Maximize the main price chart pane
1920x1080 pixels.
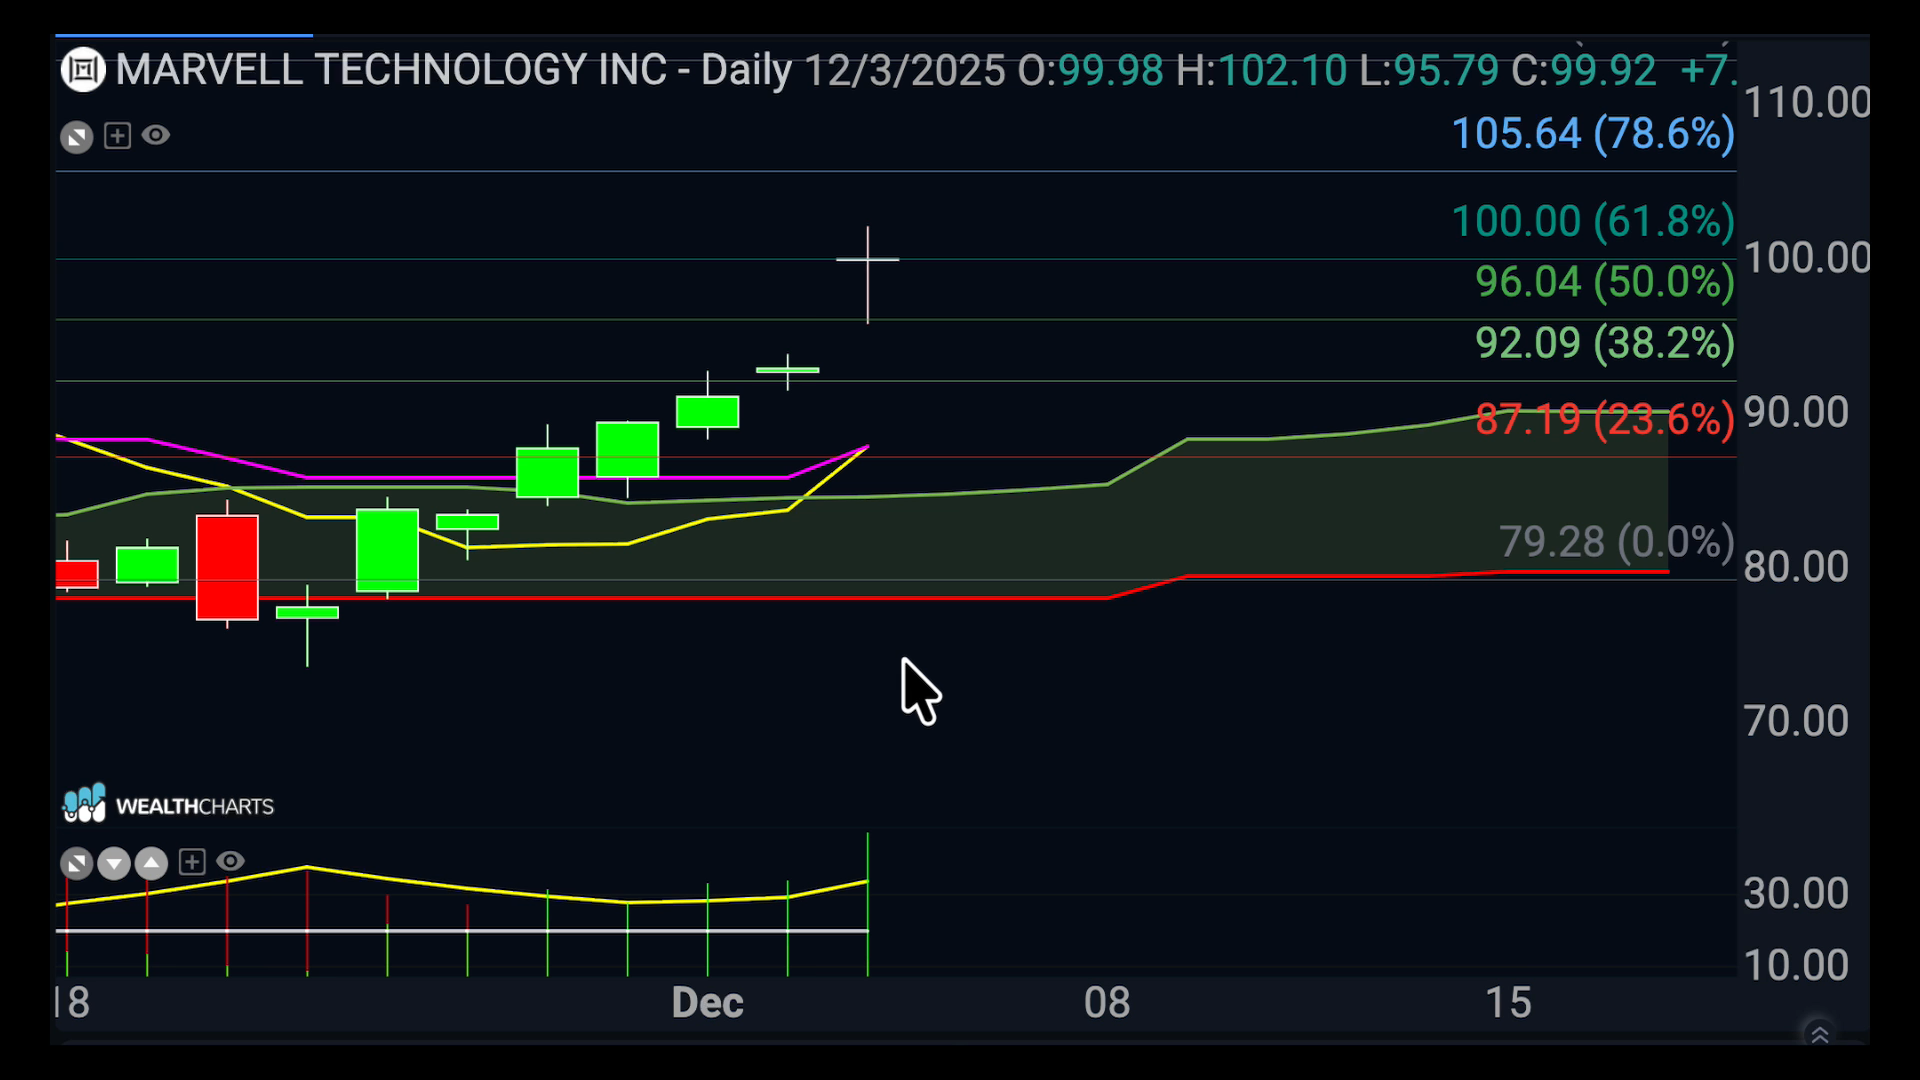77,137
